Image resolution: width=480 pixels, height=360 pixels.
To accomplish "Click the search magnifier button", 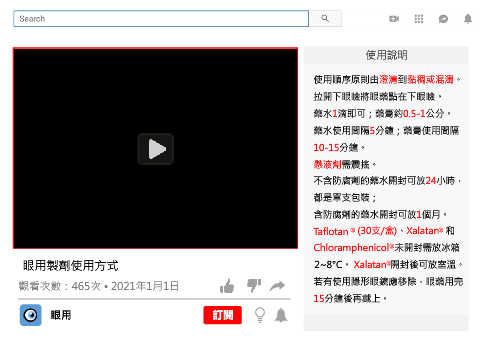I will (x=325, y=19).
